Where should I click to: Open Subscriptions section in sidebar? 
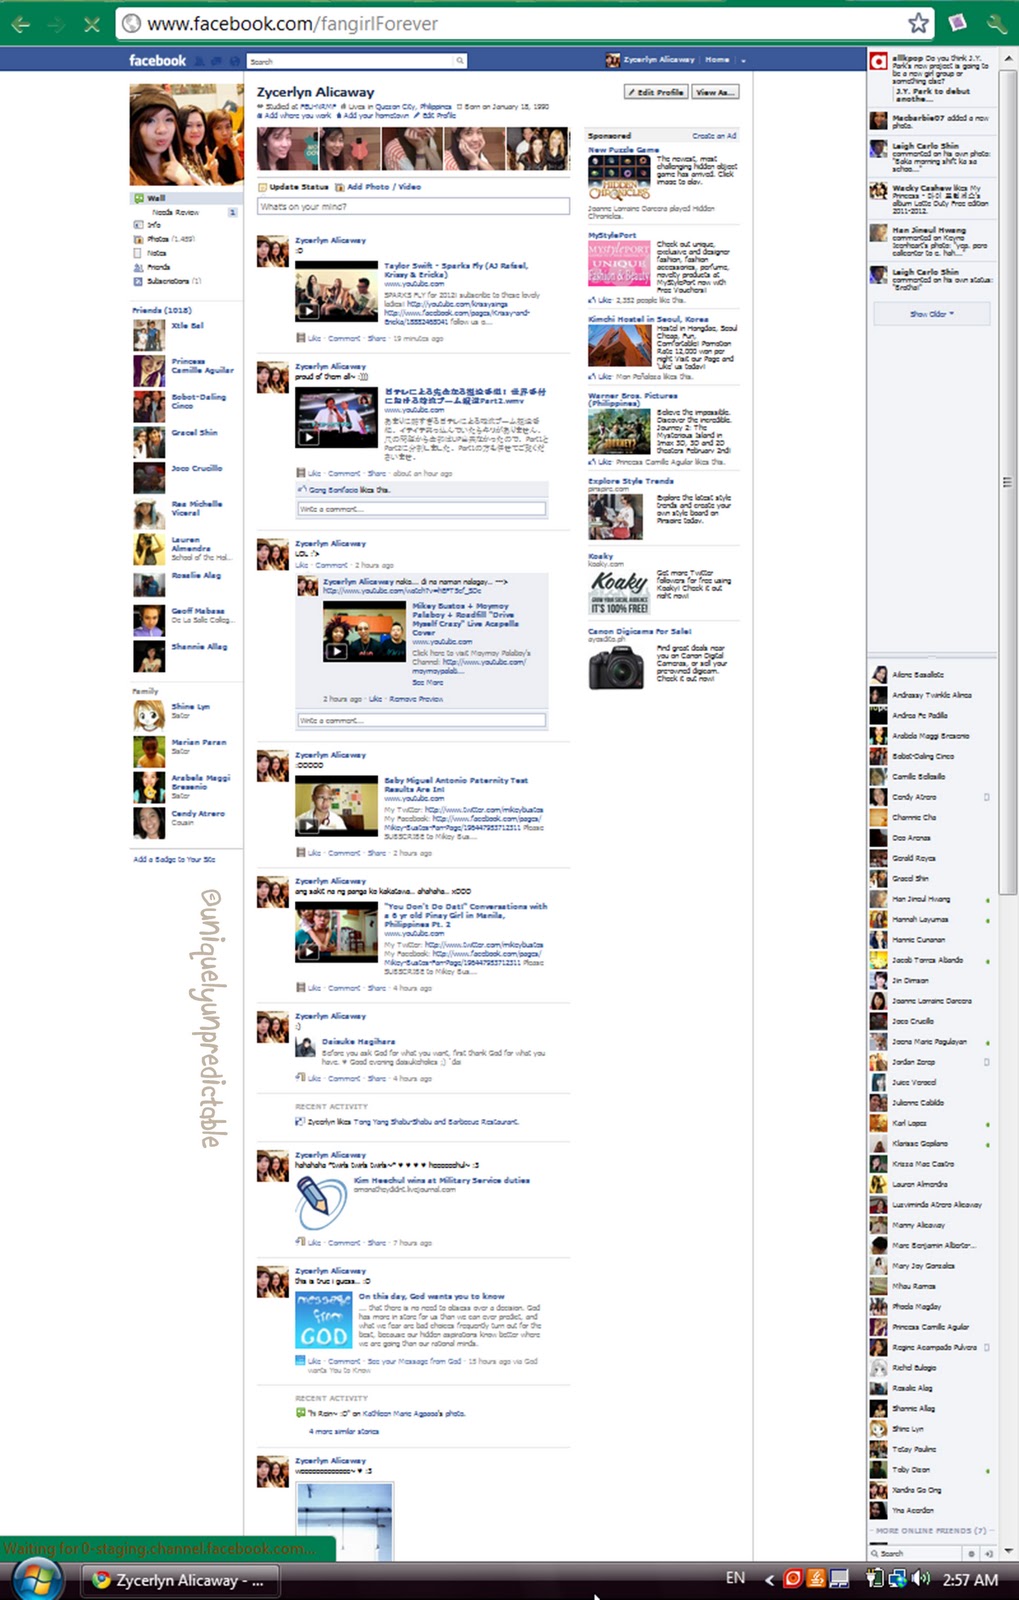[x=168, y=281]
